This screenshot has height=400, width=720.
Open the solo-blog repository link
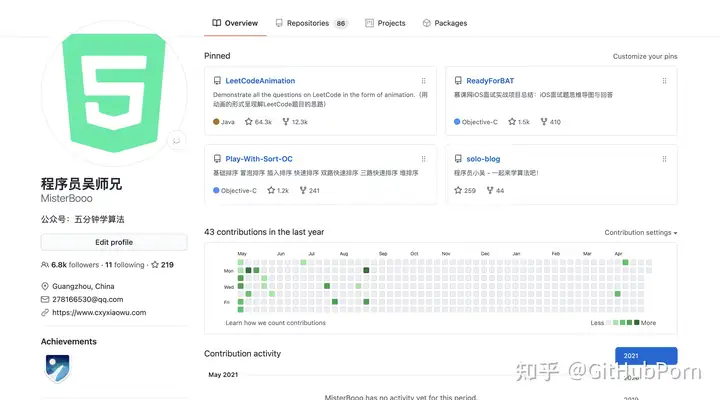coord(483,159)
